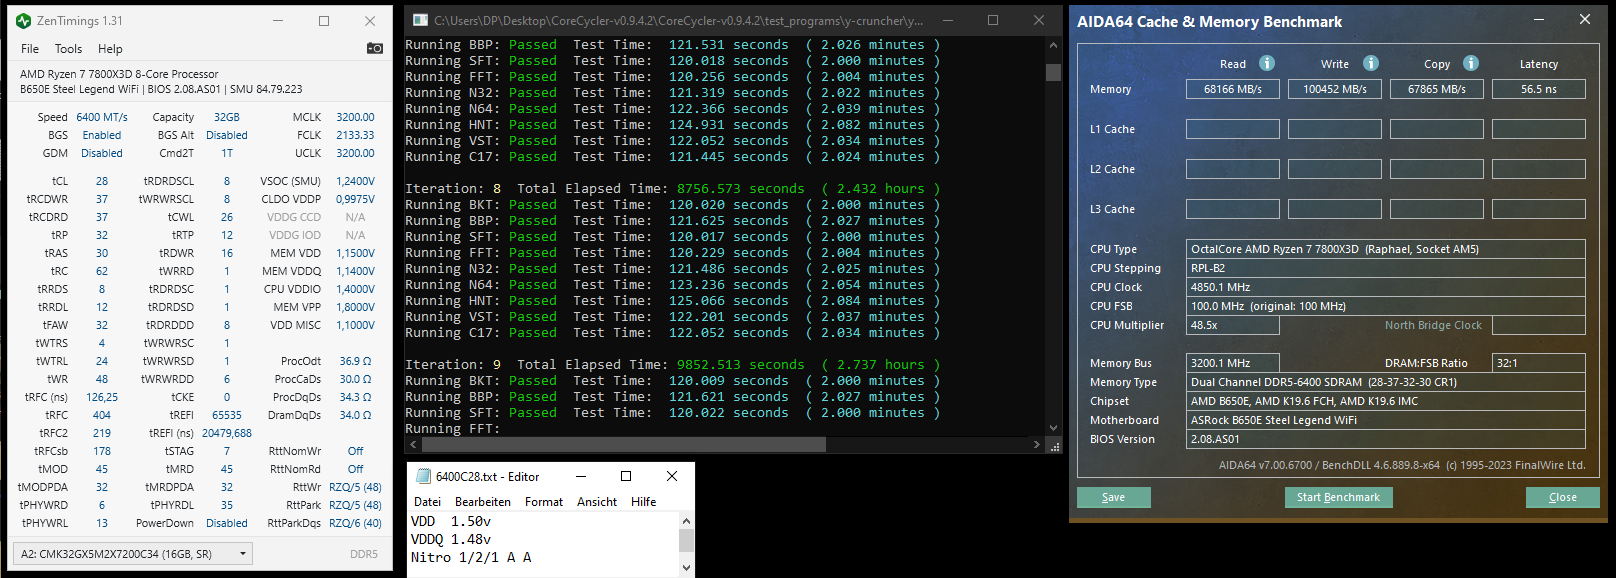1616x578 pixels.
Task: Open the File menu in ZenTimings
Action: [30, 49]
